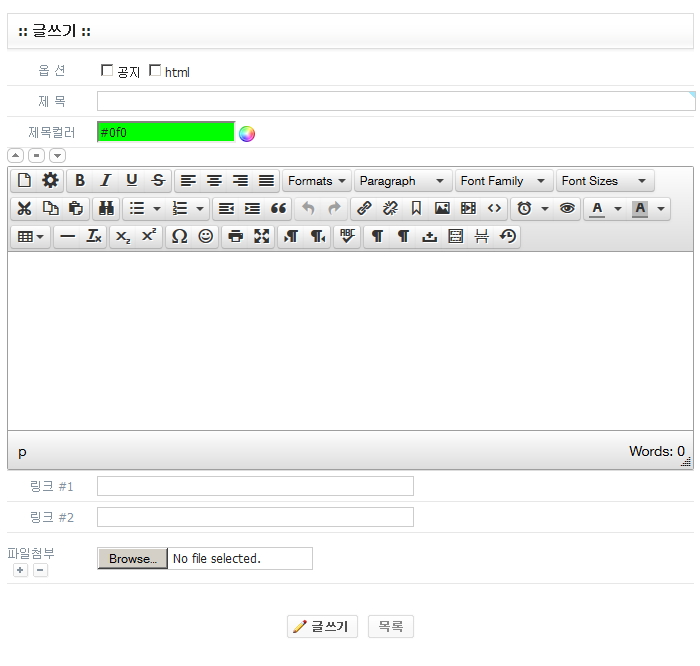Click the Undo arrow
The image size is (700, 666).
tap(308, 208)
